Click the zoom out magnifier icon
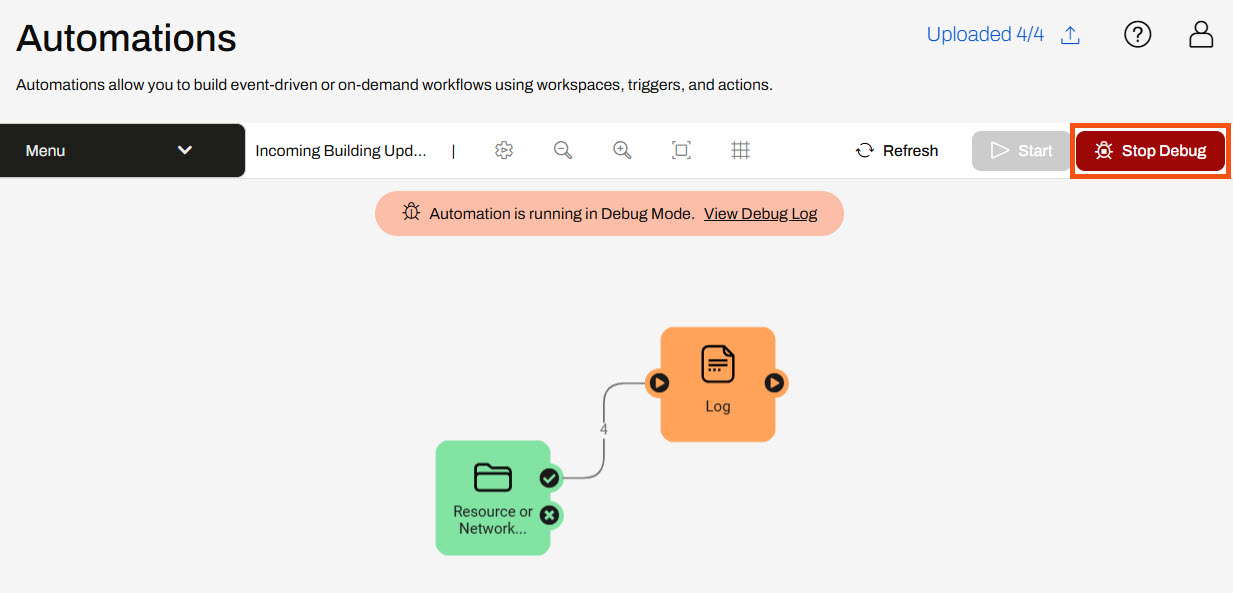 click(x=563, y=150)
